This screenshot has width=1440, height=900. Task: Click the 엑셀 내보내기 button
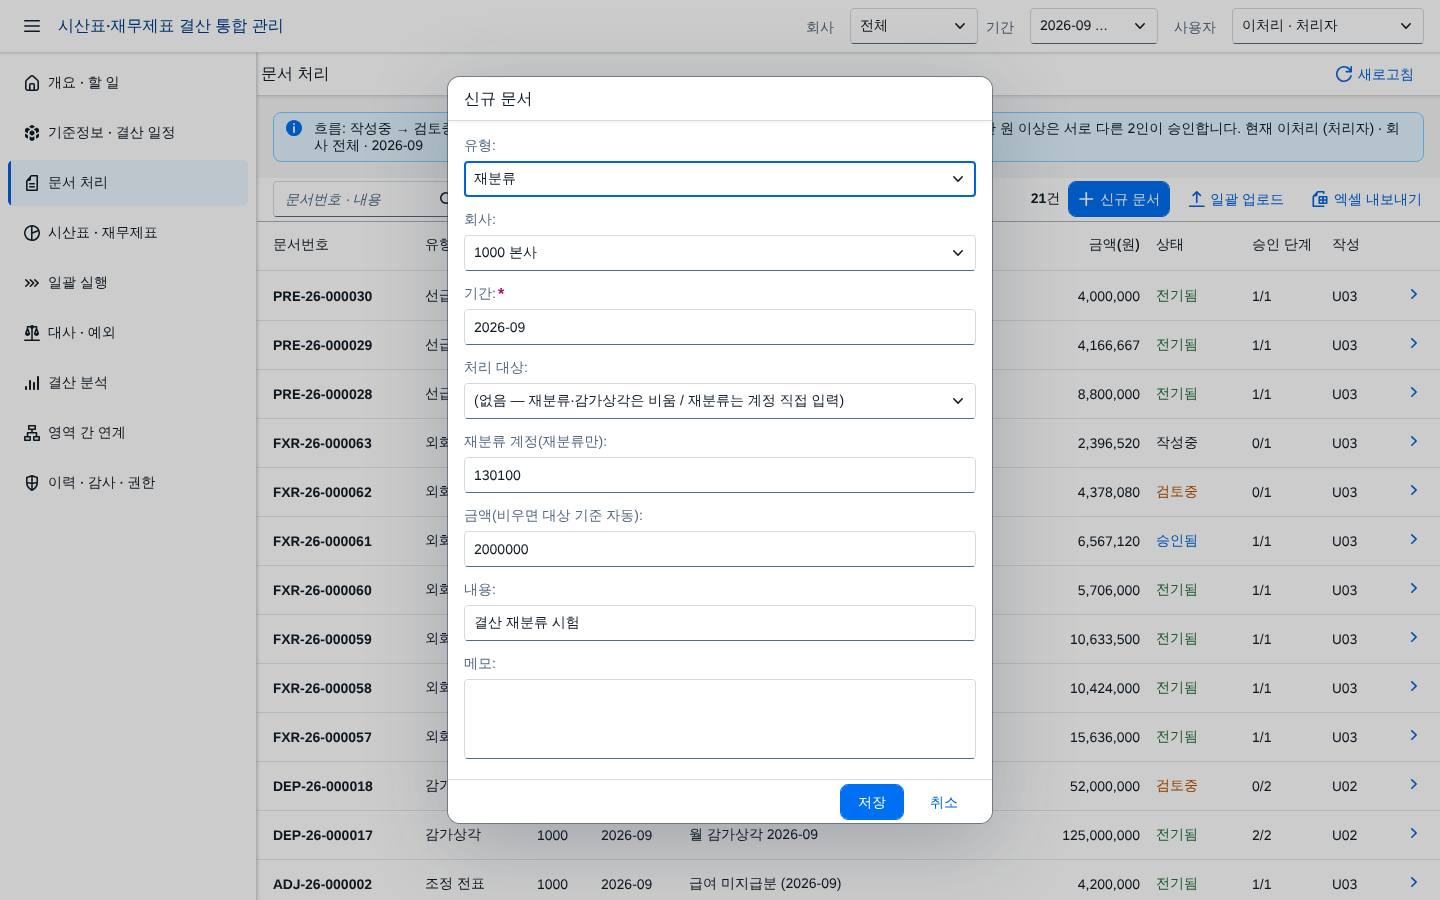click(1366, 199)
